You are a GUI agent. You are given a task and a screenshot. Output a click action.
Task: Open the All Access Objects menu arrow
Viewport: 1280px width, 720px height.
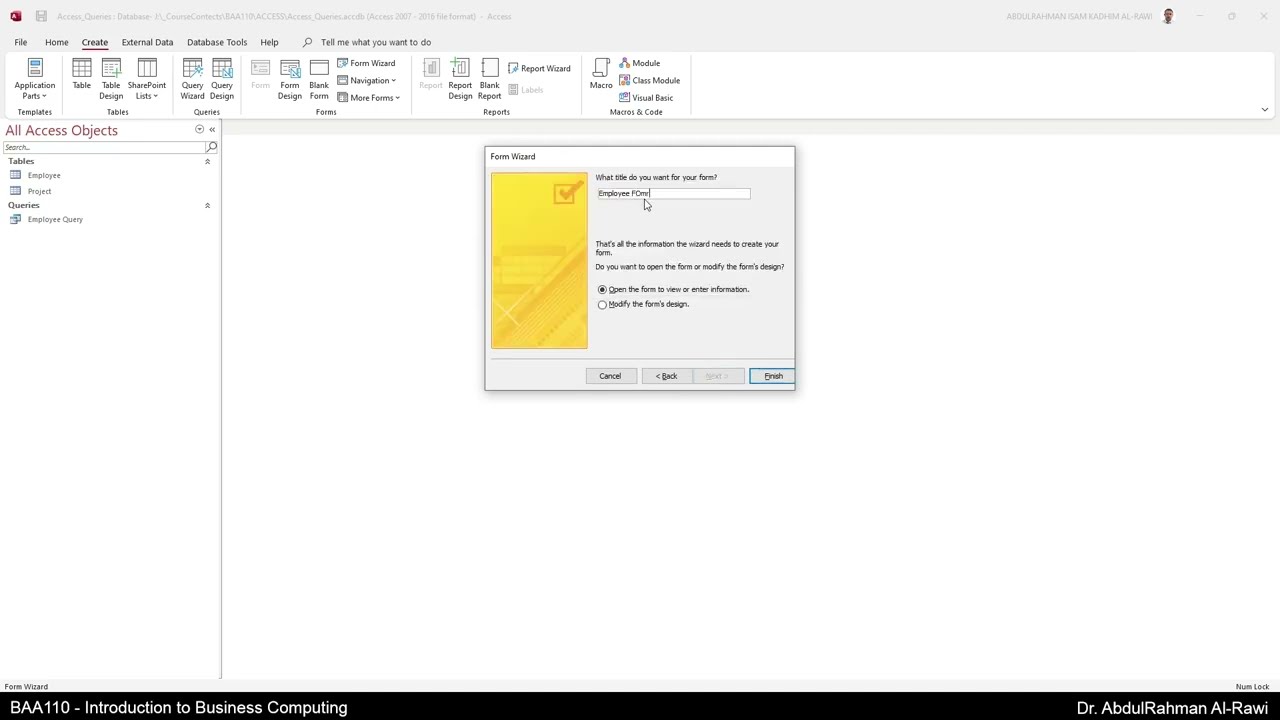(x=199, y=129)
